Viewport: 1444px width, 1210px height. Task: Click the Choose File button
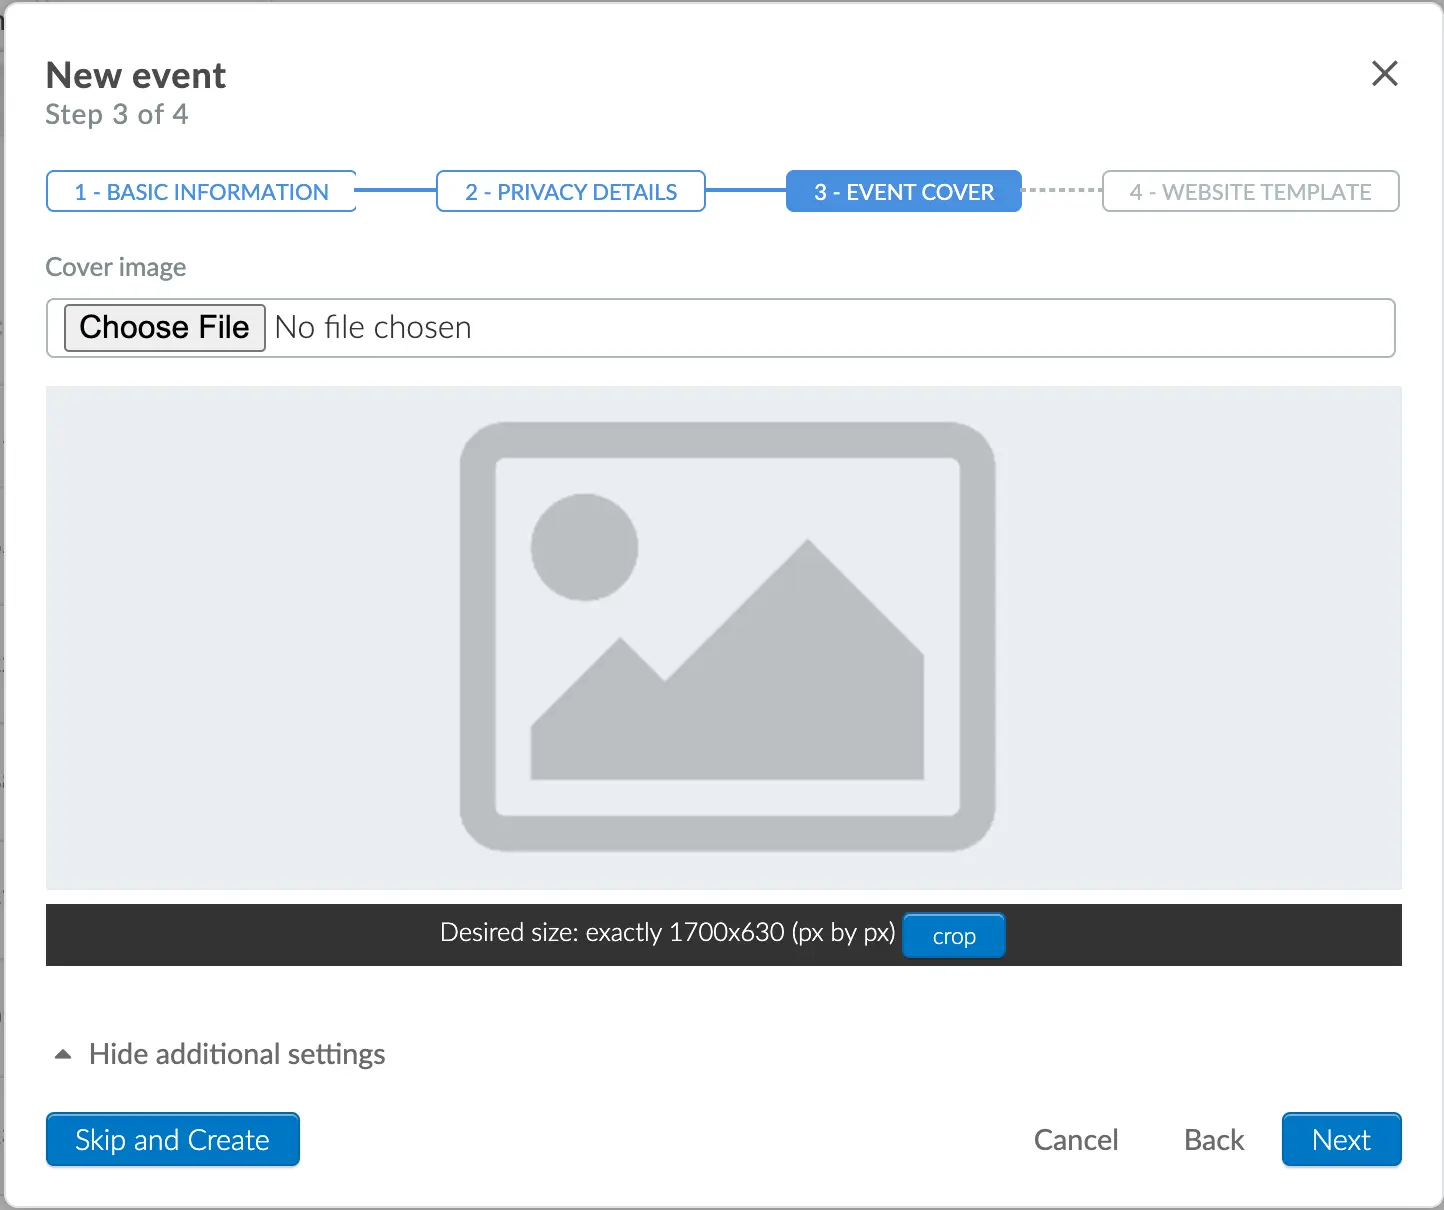pos(164,327)
